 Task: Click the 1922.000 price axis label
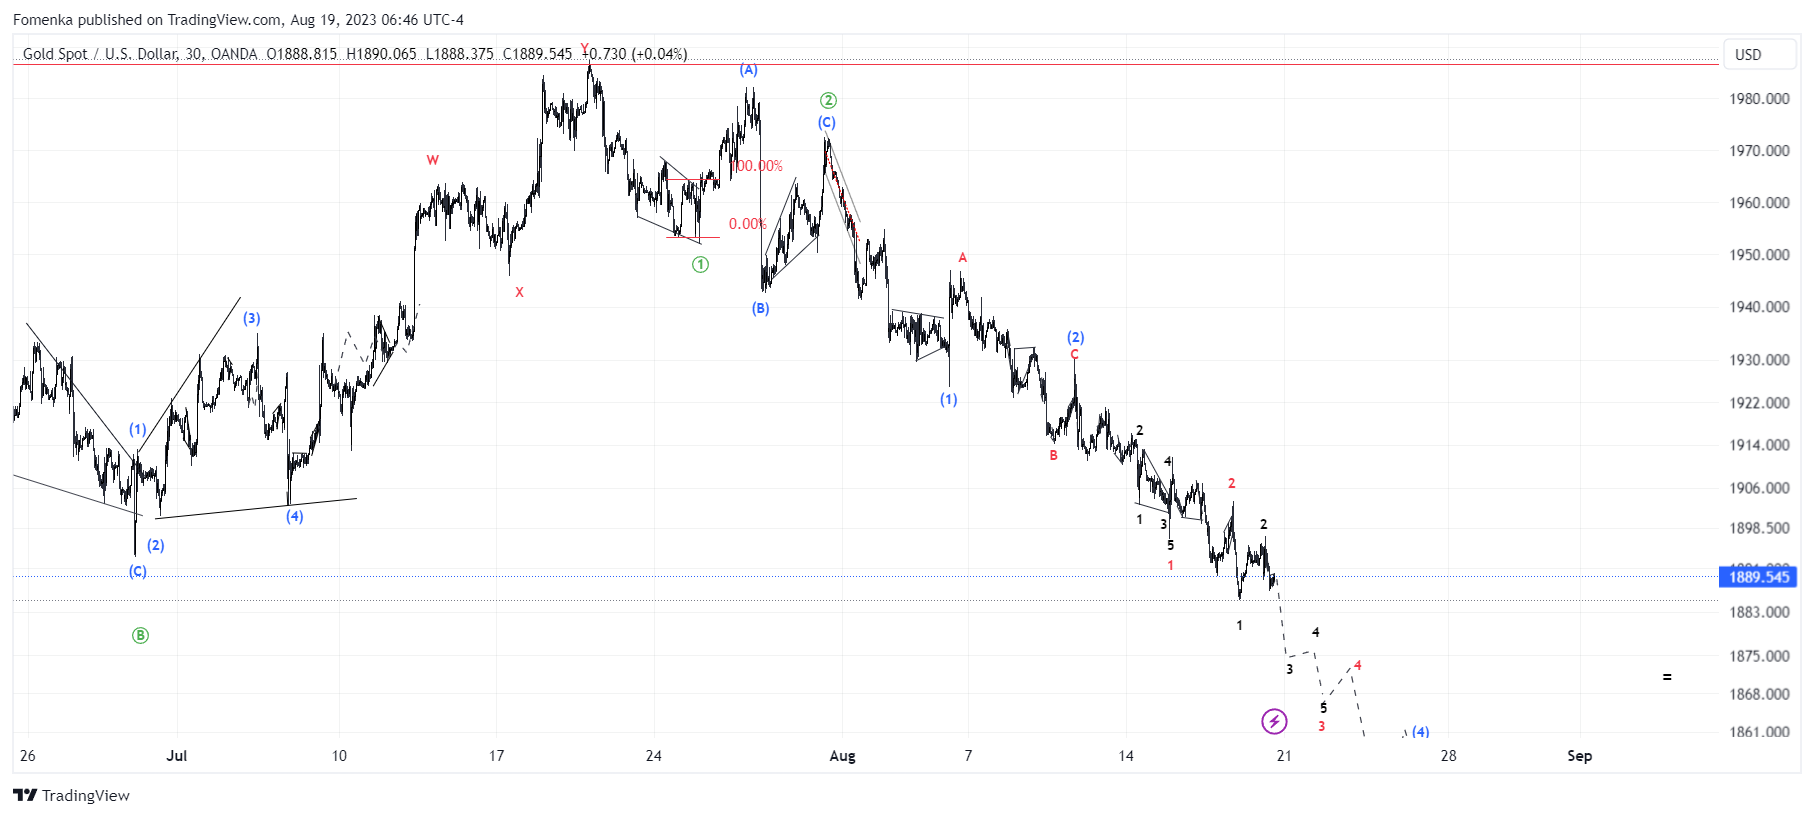coord(1760,403)
